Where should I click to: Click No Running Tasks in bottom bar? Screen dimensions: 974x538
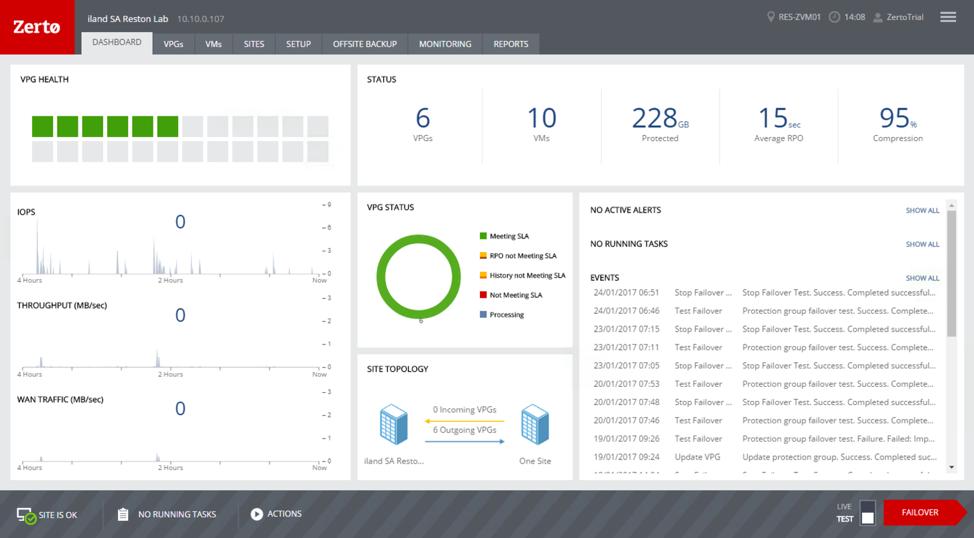pos(177,514)
